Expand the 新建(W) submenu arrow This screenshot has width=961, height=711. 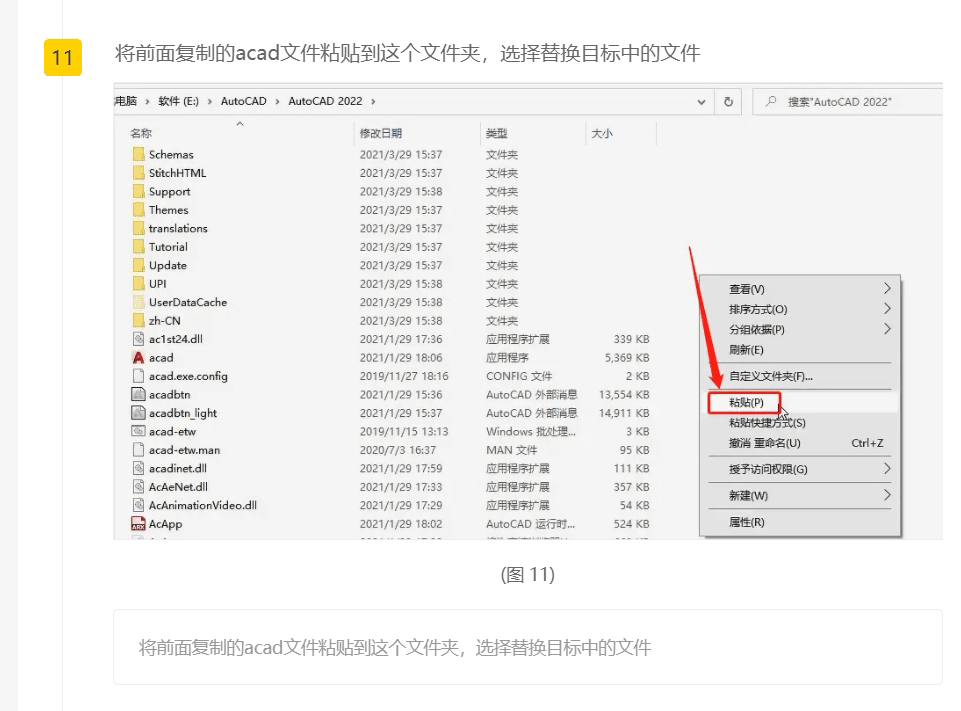886,495
